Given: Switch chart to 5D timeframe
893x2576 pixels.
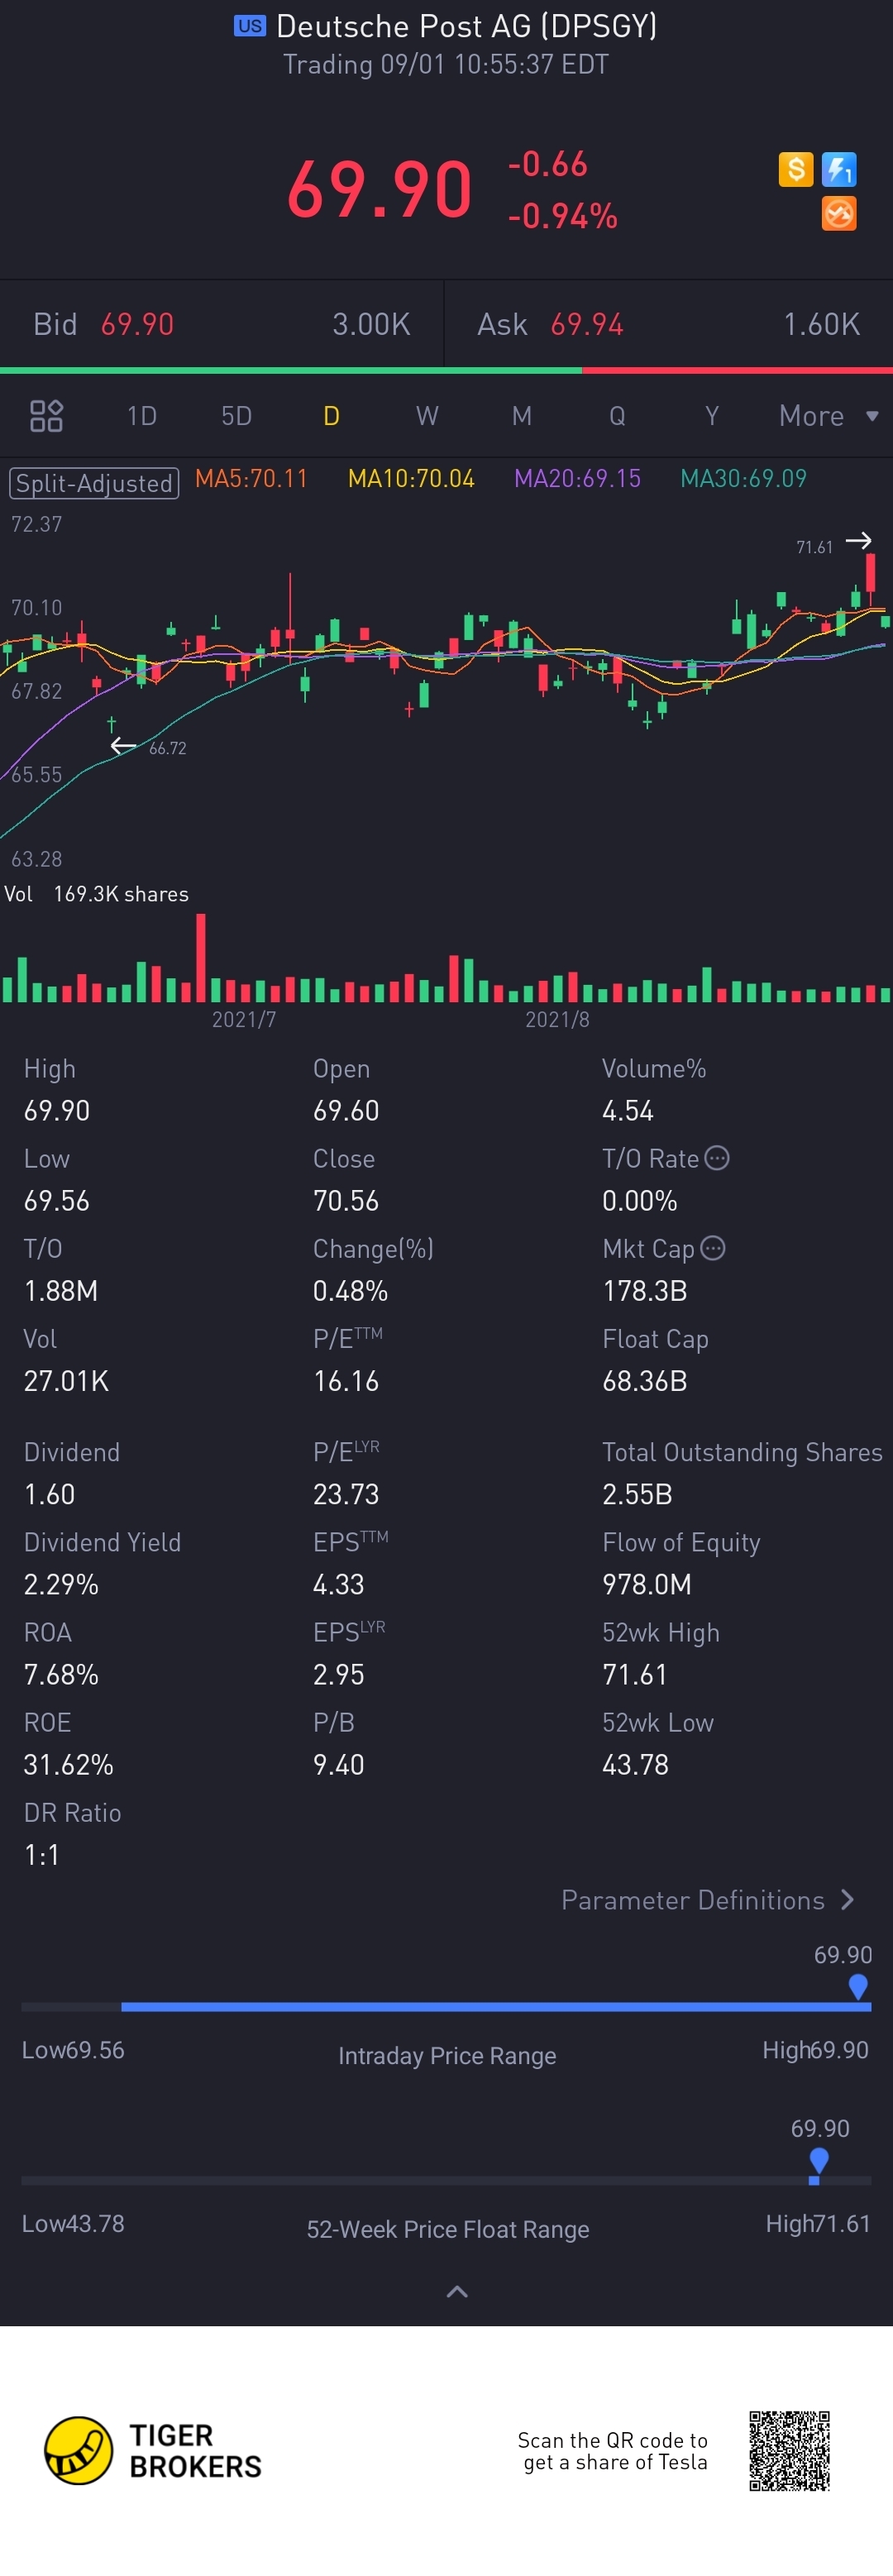Looking at the screenshot, I should 237,416.
